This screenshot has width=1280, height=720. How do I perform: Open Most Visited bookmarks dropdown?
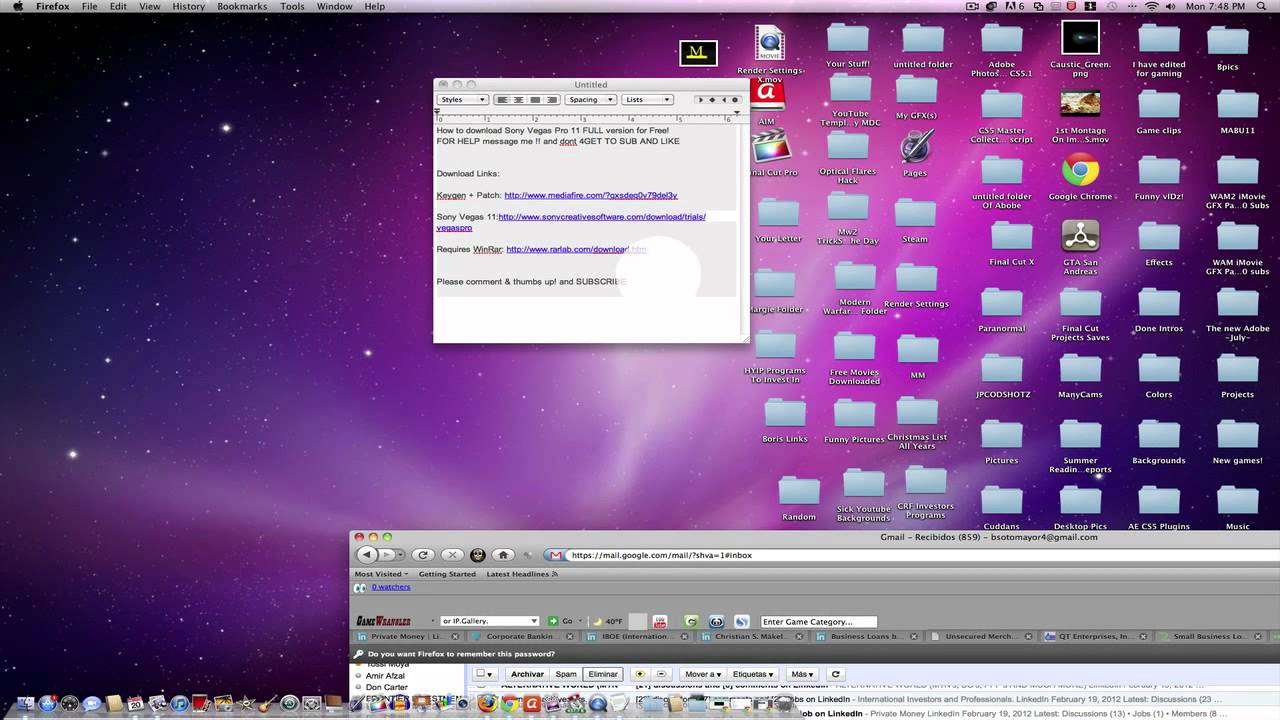point(381,574)
